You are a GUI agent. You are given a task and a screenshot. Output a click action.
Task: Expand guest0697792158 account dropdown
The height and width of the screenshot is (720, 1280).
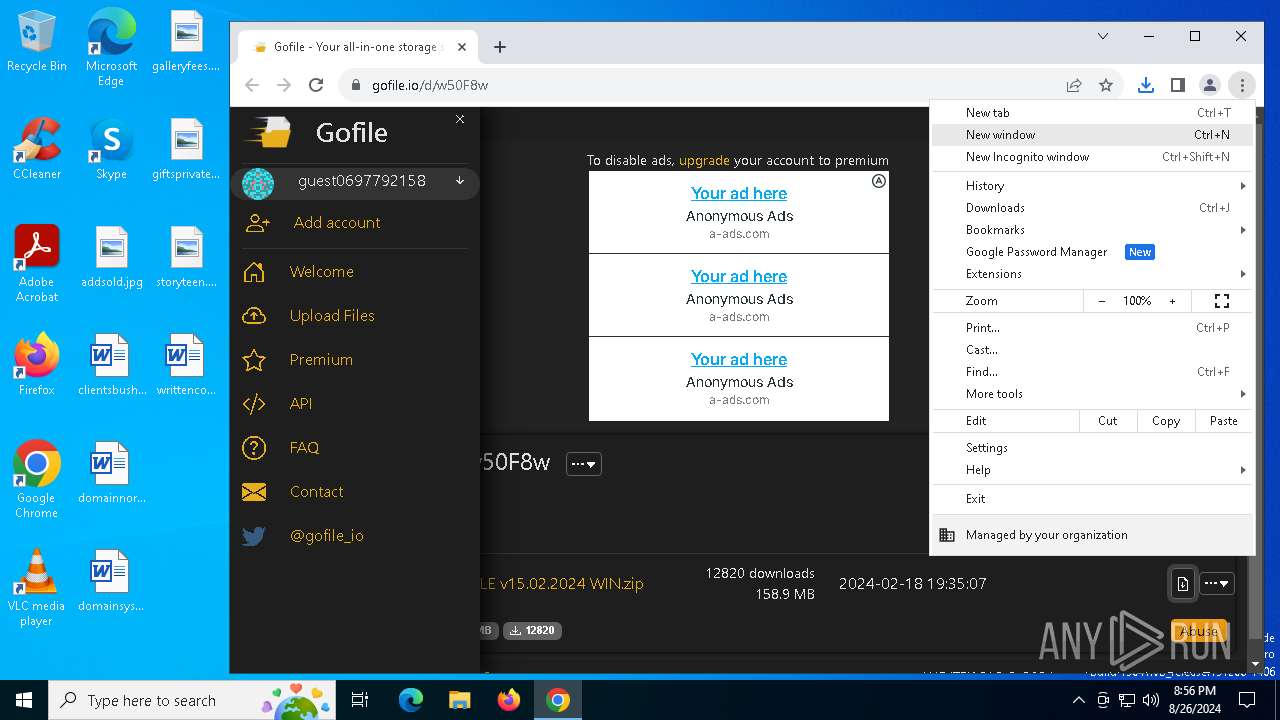(460, 181)
